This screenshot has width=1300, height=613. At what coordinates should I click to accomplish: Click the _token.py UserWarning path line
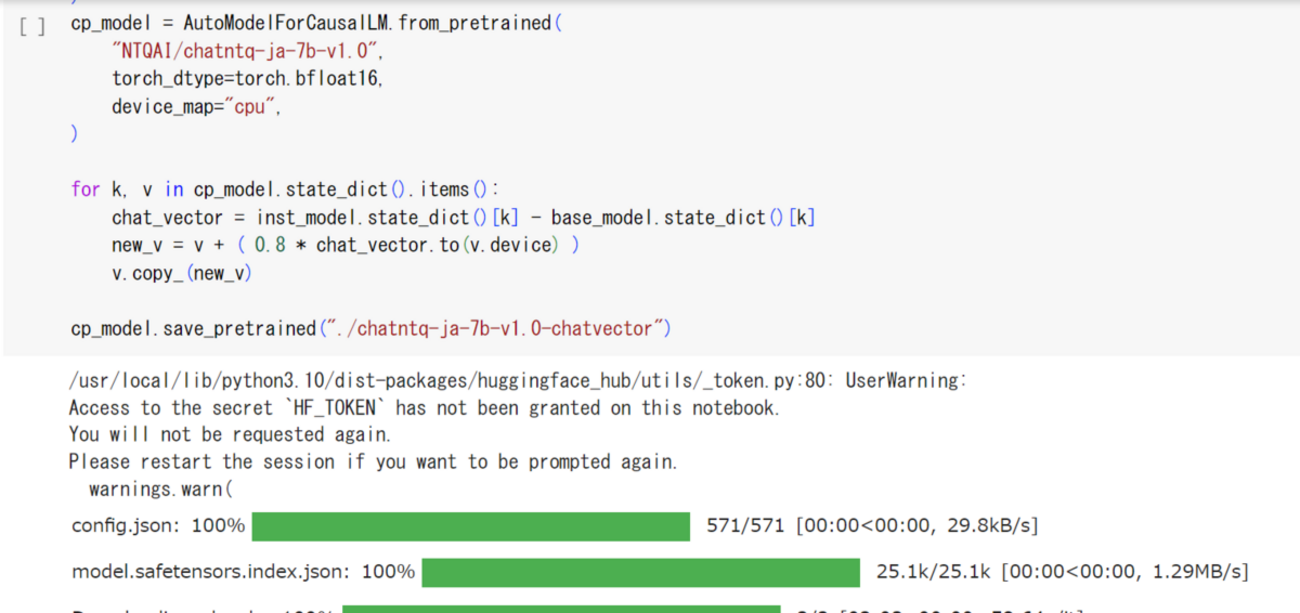[518, 380]
